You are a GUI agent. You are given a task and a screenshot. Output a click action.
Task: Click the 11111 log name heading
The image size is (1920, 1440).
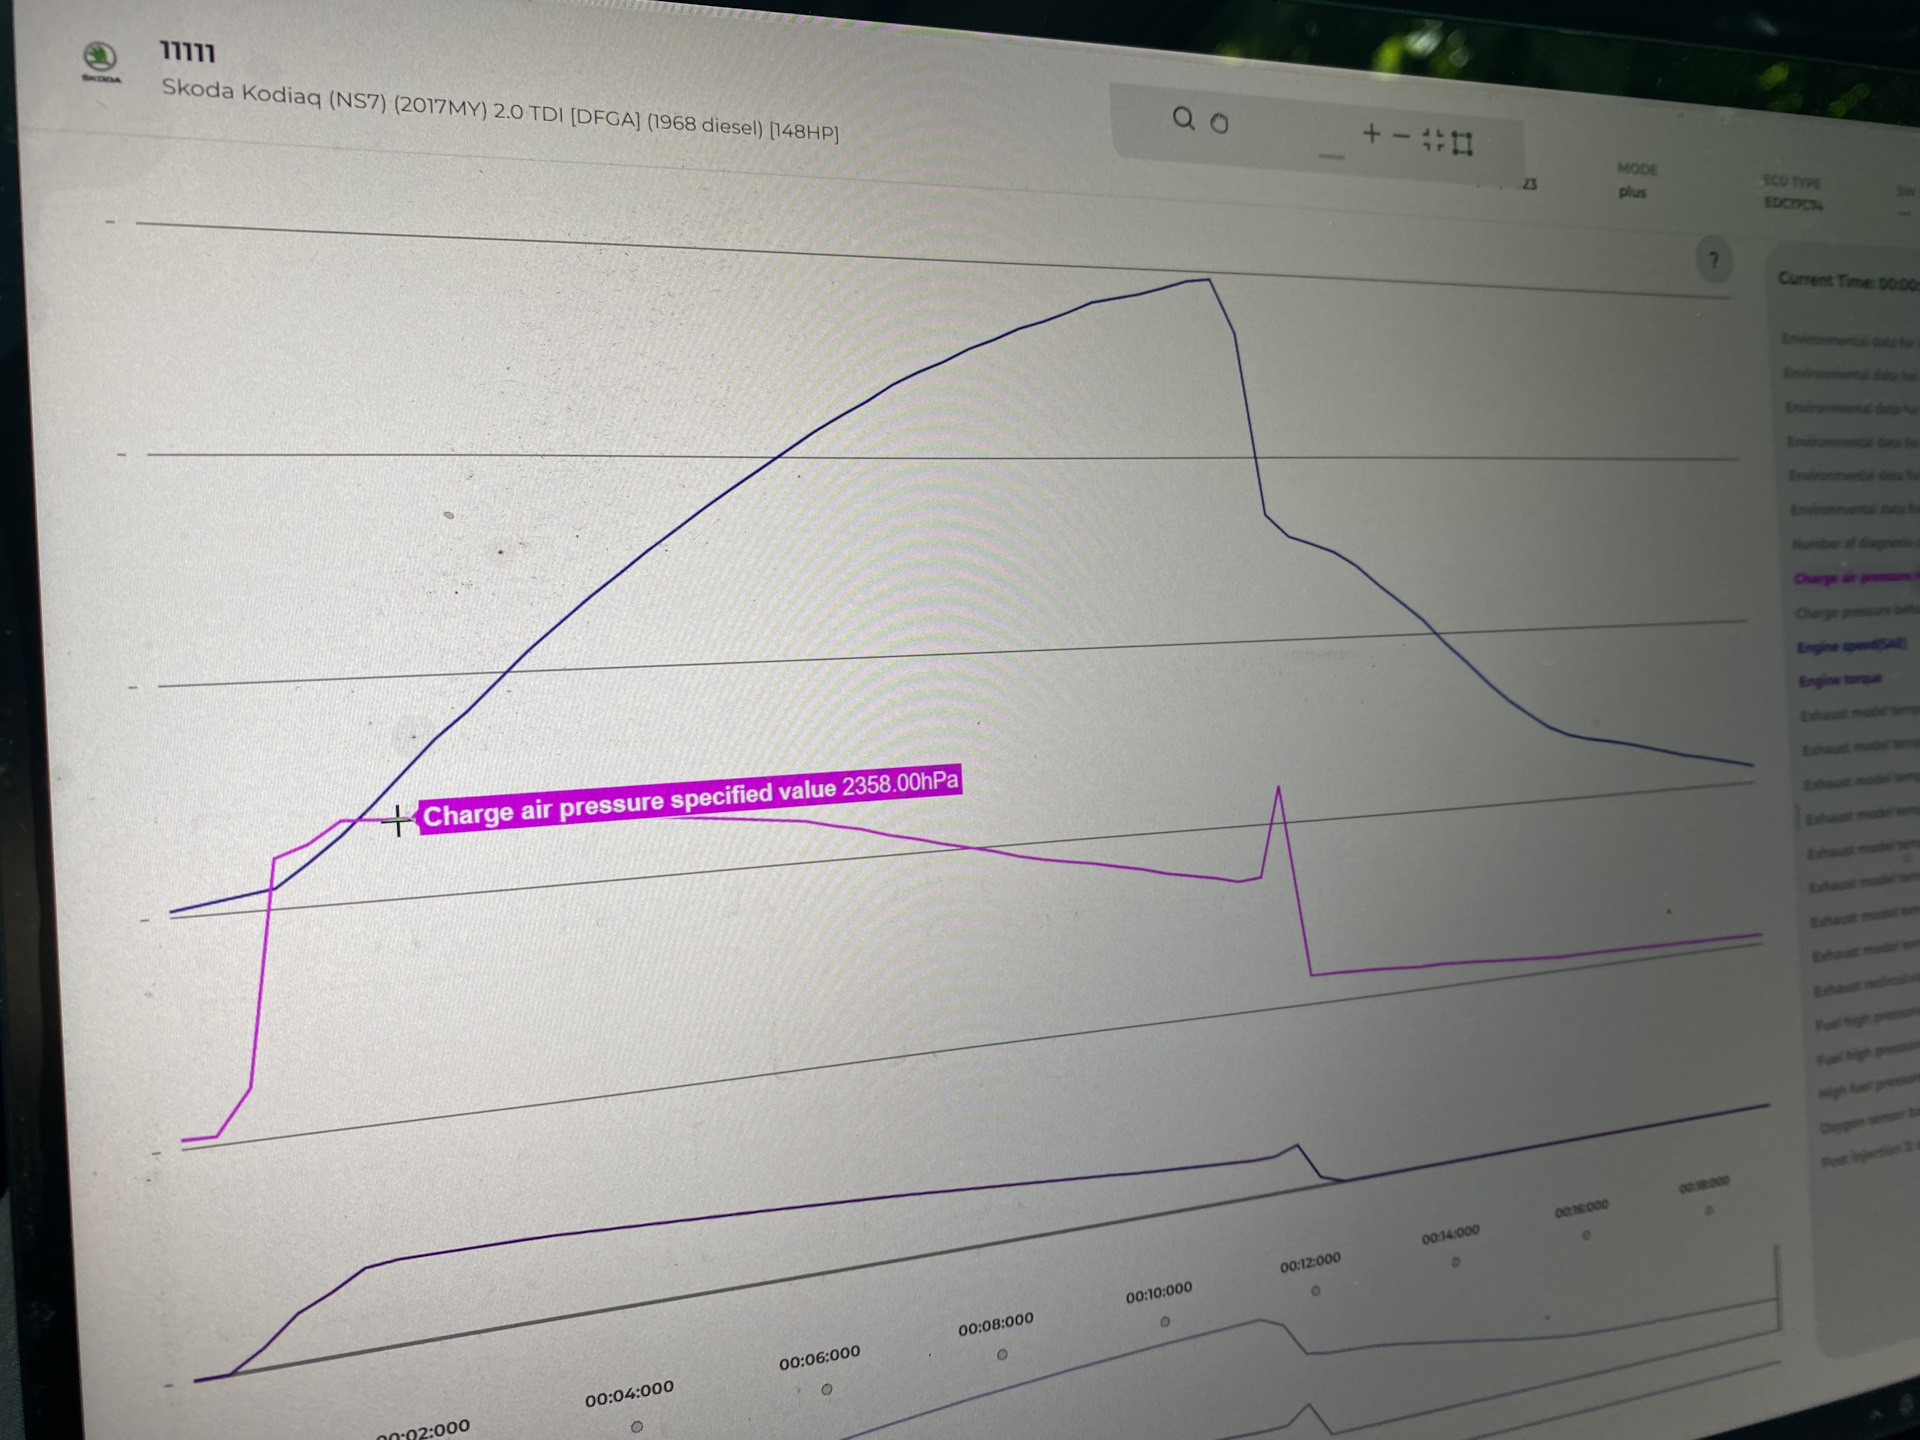point(187,51)
